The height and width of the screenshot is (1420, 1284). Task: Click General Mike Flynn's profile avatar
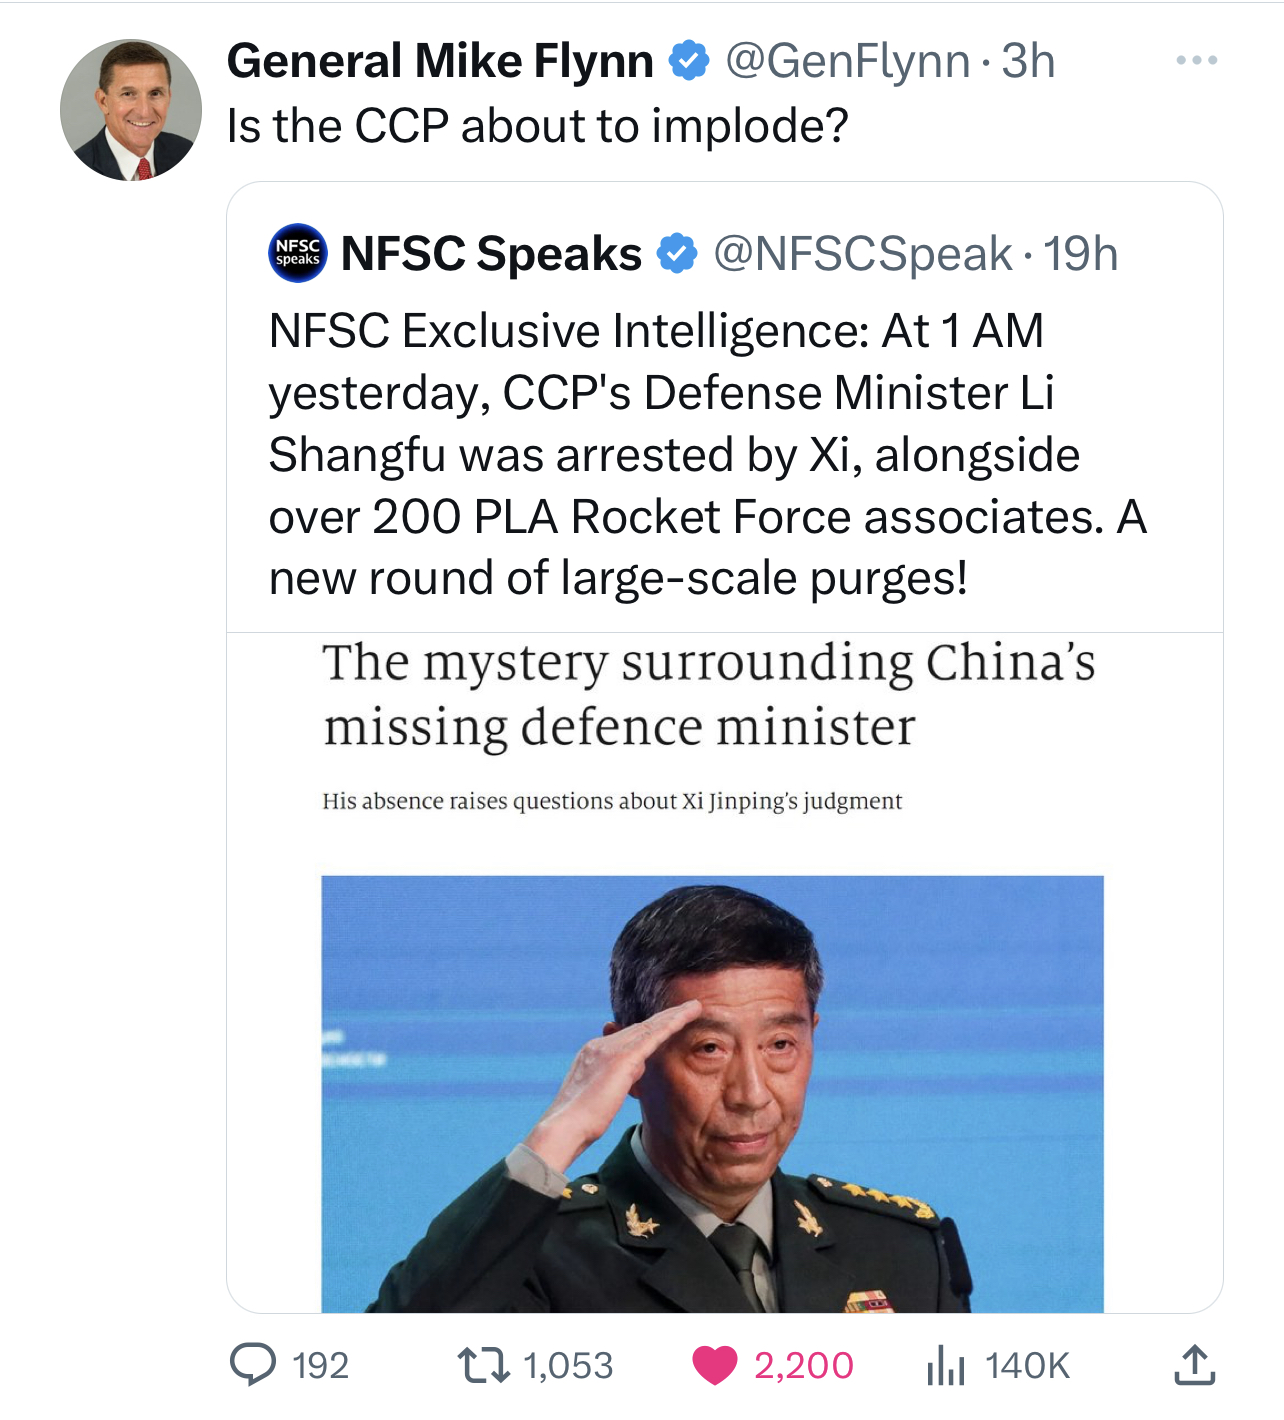131,110
